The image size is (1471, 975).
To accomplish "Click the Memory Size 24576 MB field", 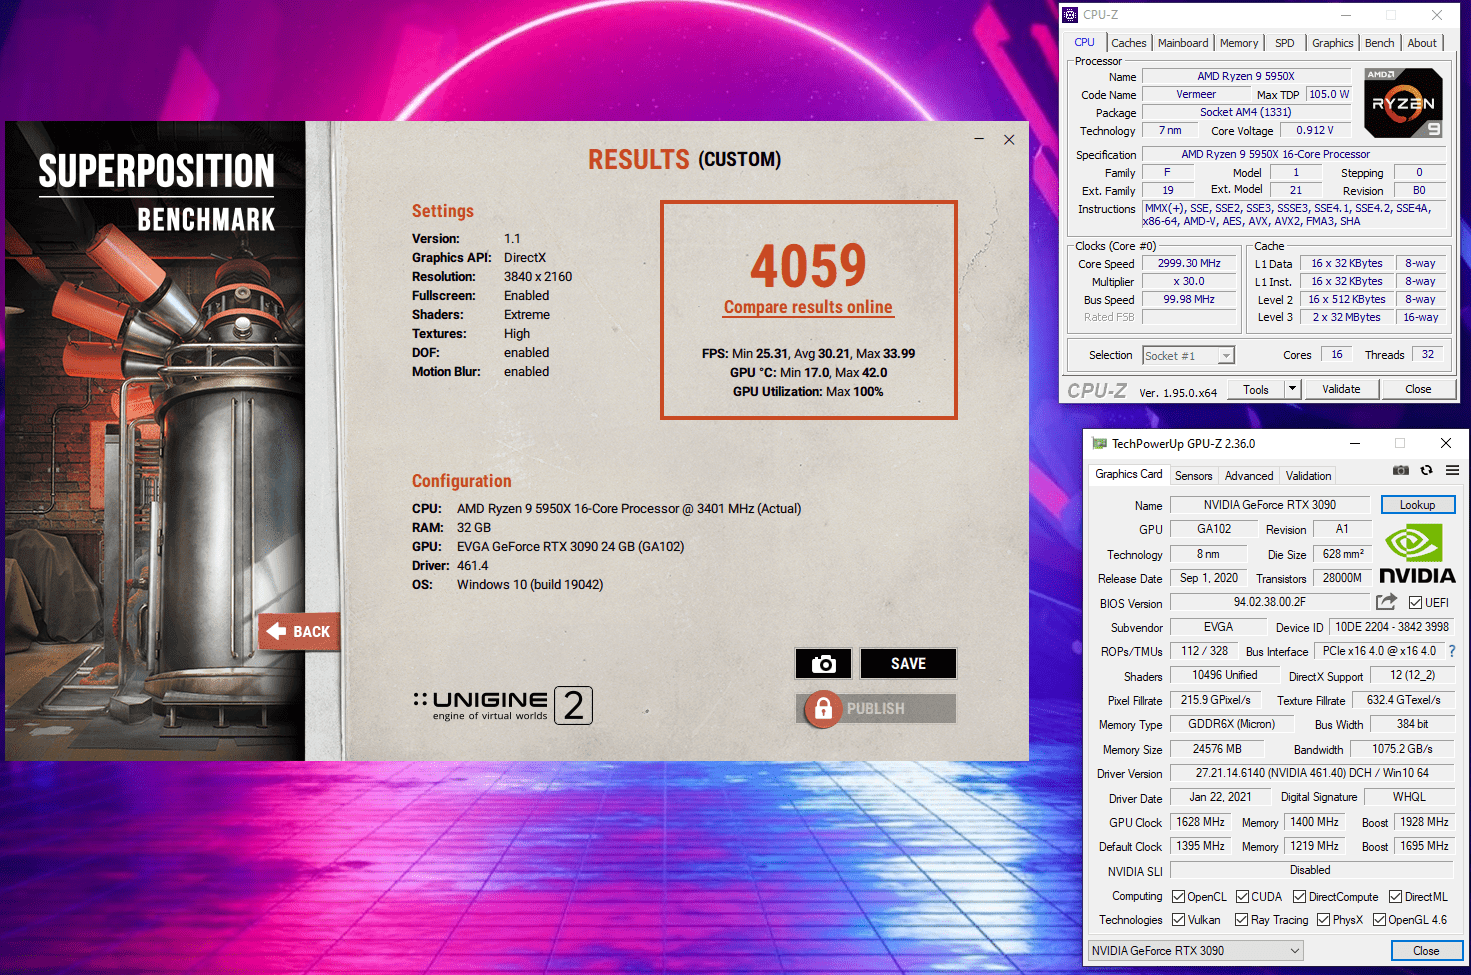I will tap(1217, 749).
